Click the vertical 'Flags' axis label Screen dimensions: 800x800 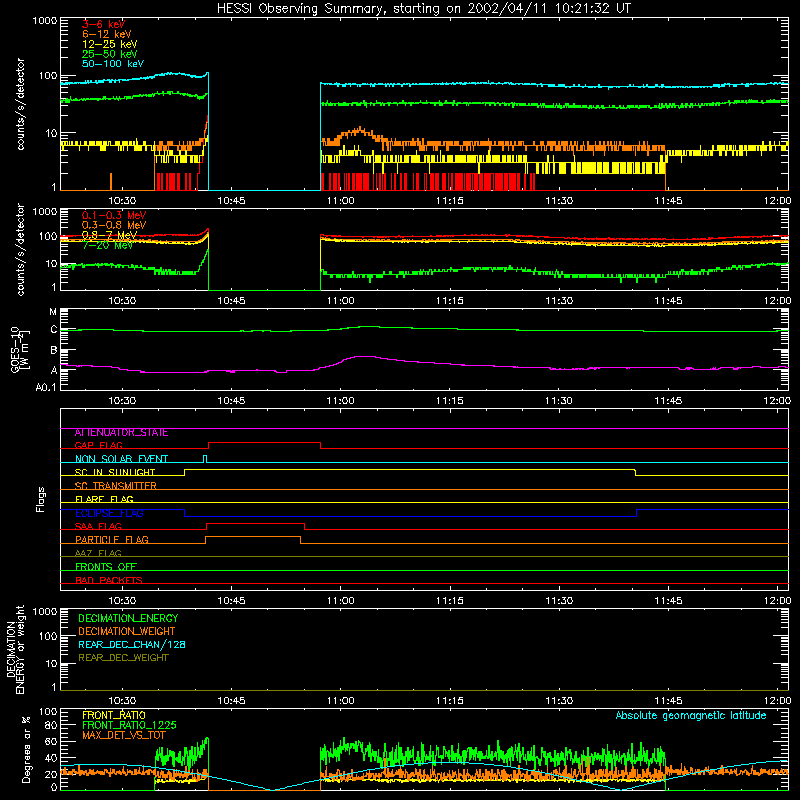41,499
